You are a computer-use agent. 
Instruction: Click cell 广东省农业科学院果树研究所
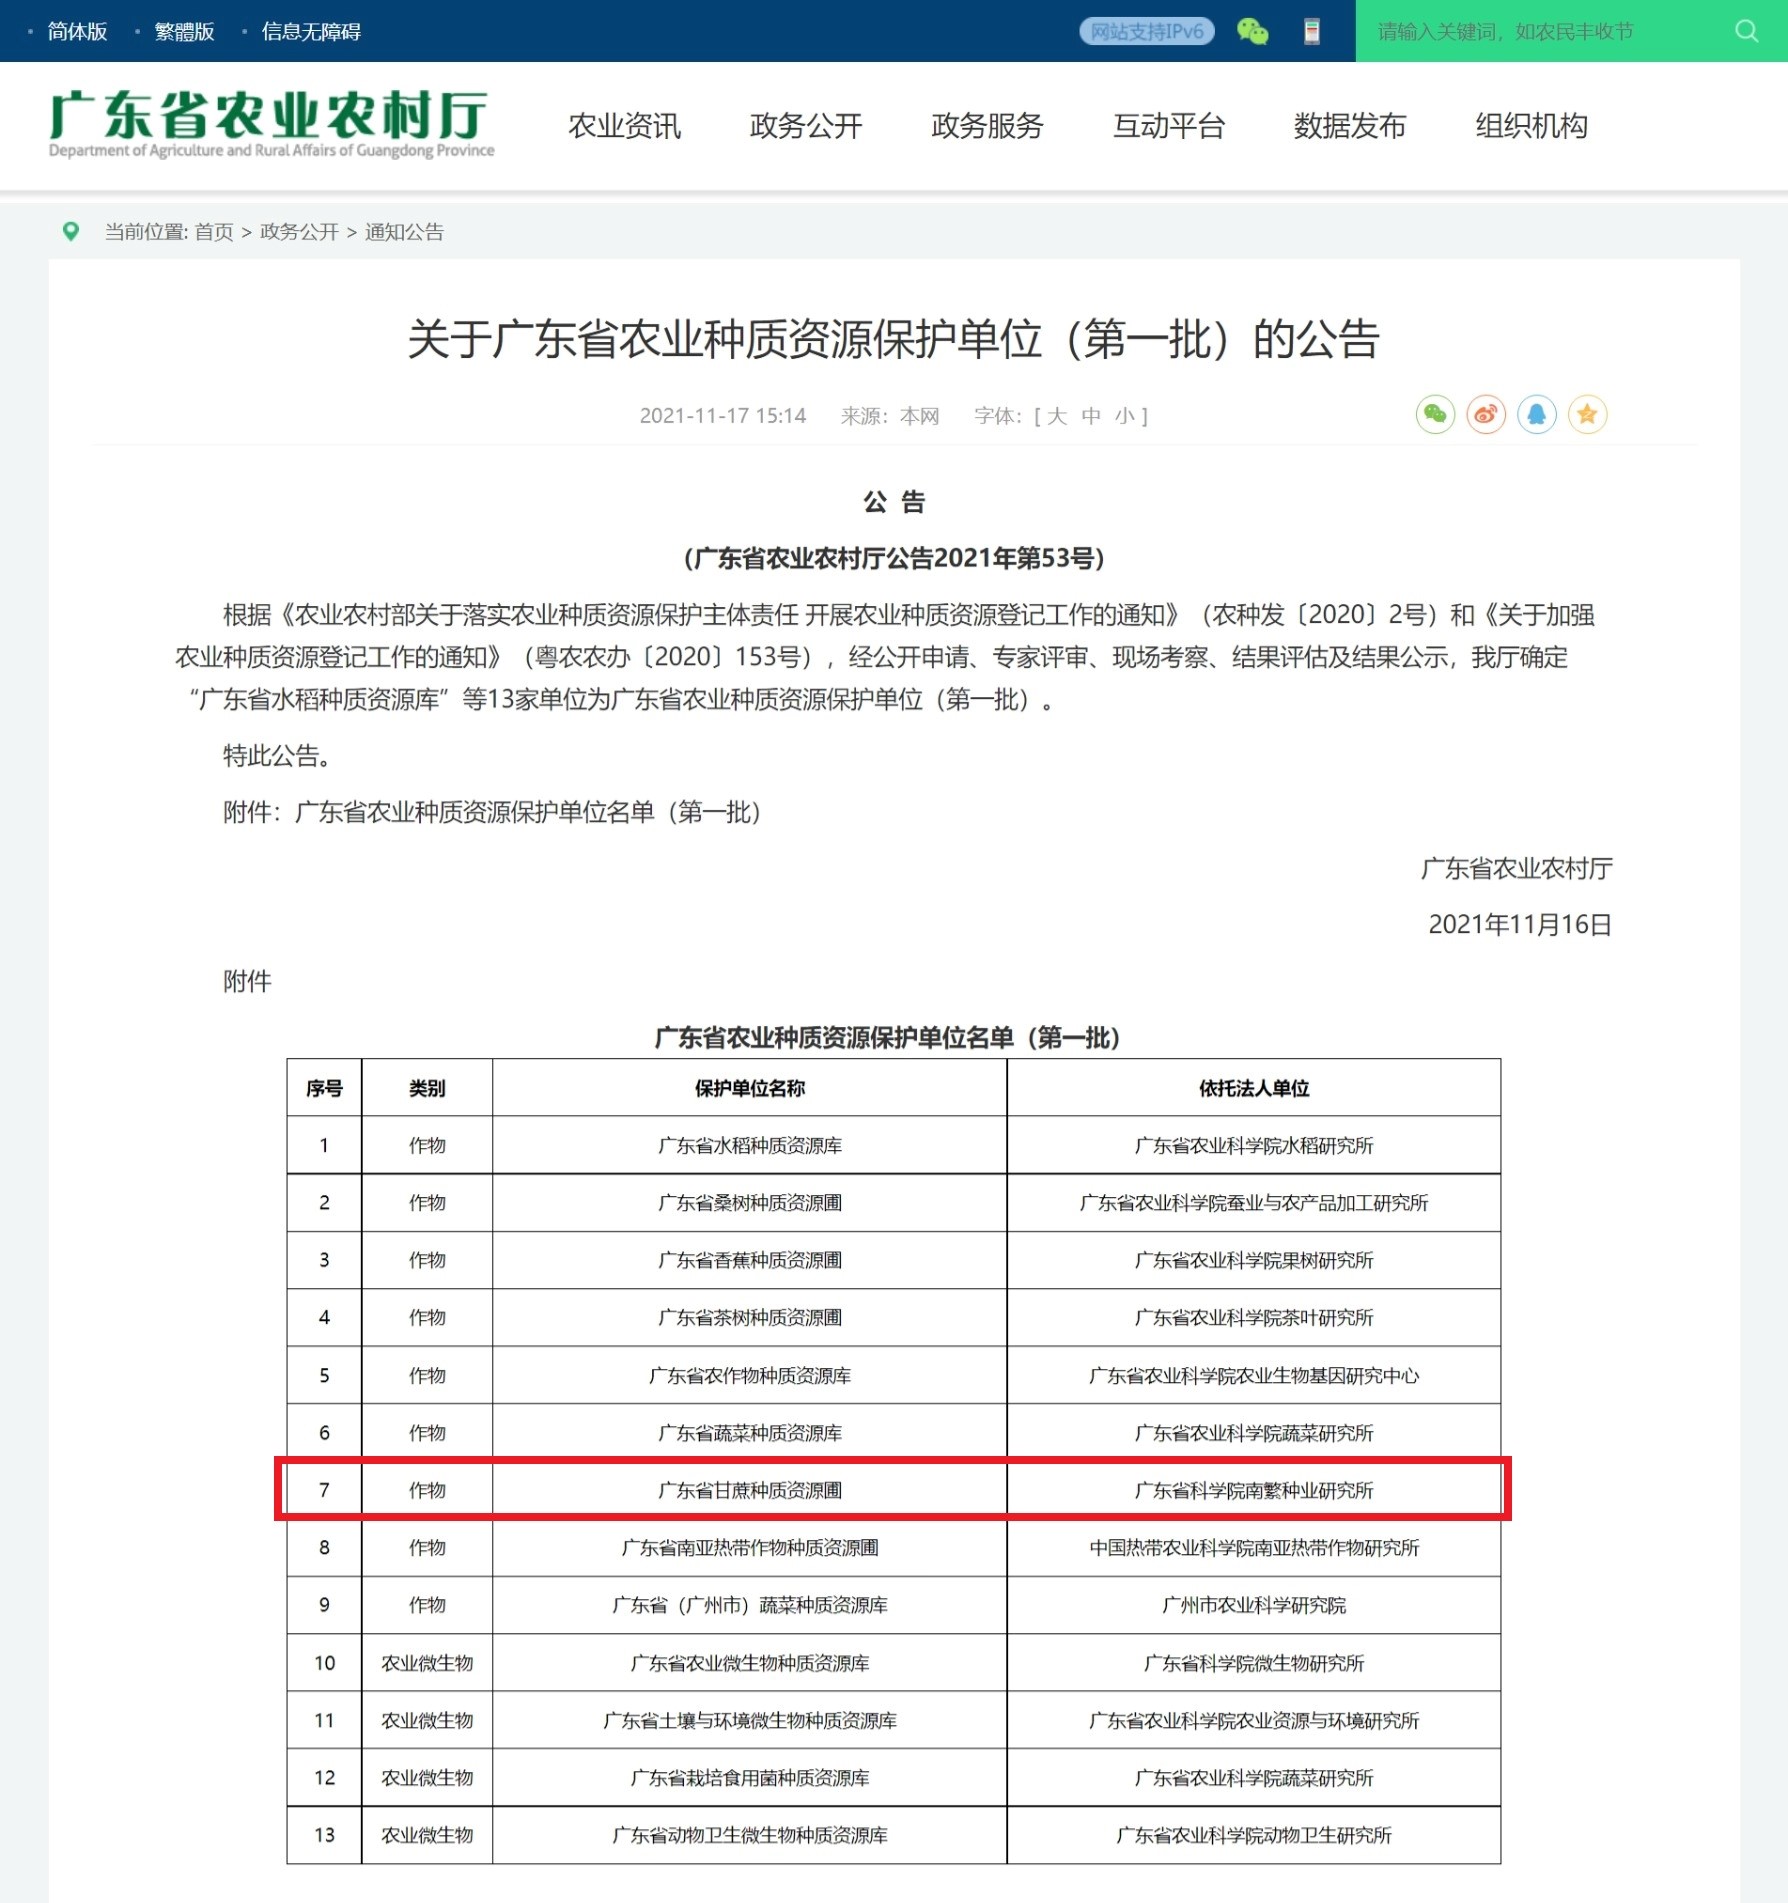[1254, 1260]
